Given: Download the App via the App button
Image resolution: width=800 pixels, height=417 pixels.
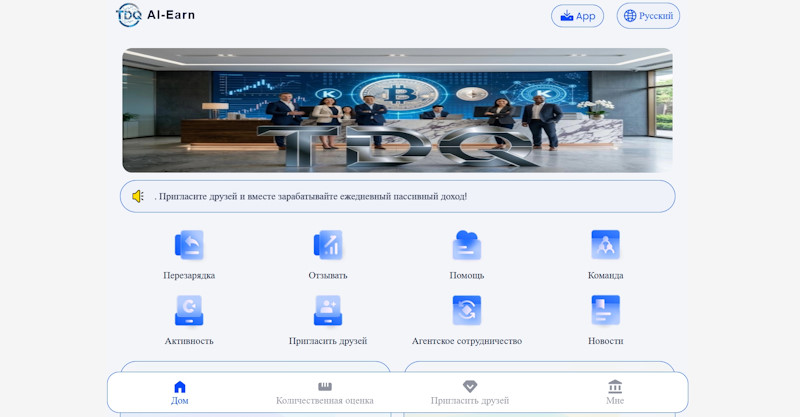Looking at the screenshot, I should coord(578,16).
